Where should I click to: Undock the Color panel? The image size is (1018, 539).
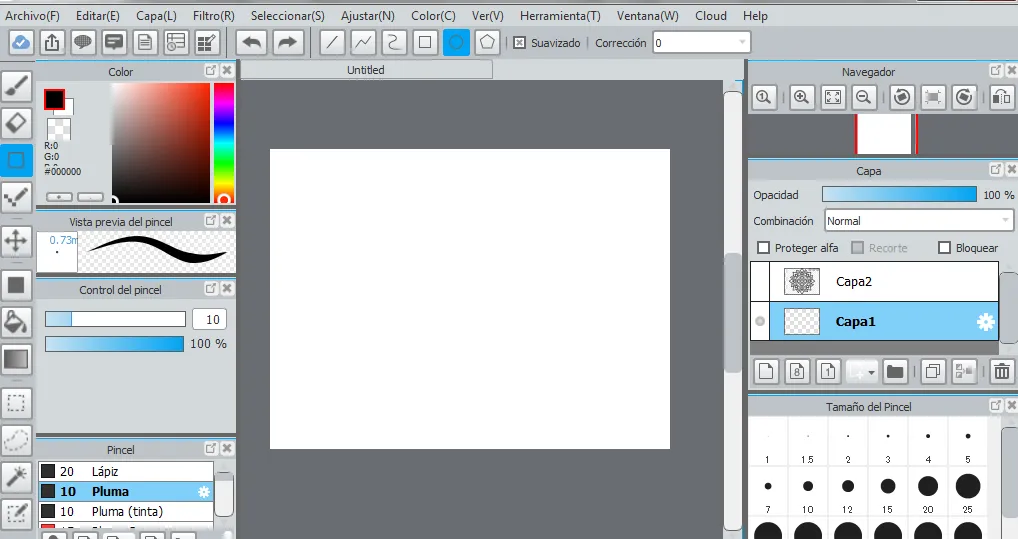click(x=211, y=70)
